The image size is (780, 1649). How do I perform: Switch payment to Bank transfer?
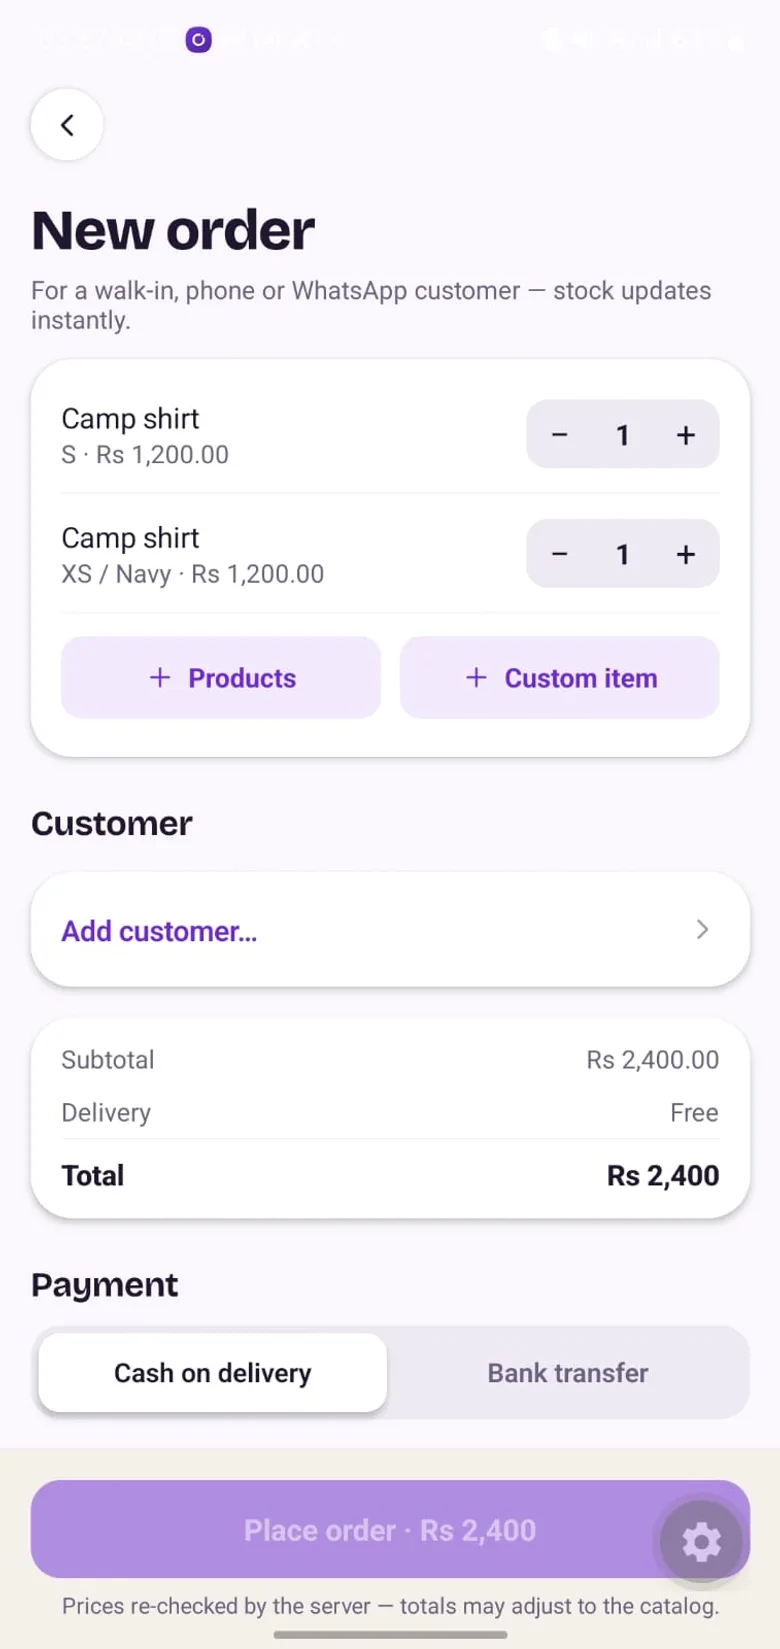coord(568,1373)
